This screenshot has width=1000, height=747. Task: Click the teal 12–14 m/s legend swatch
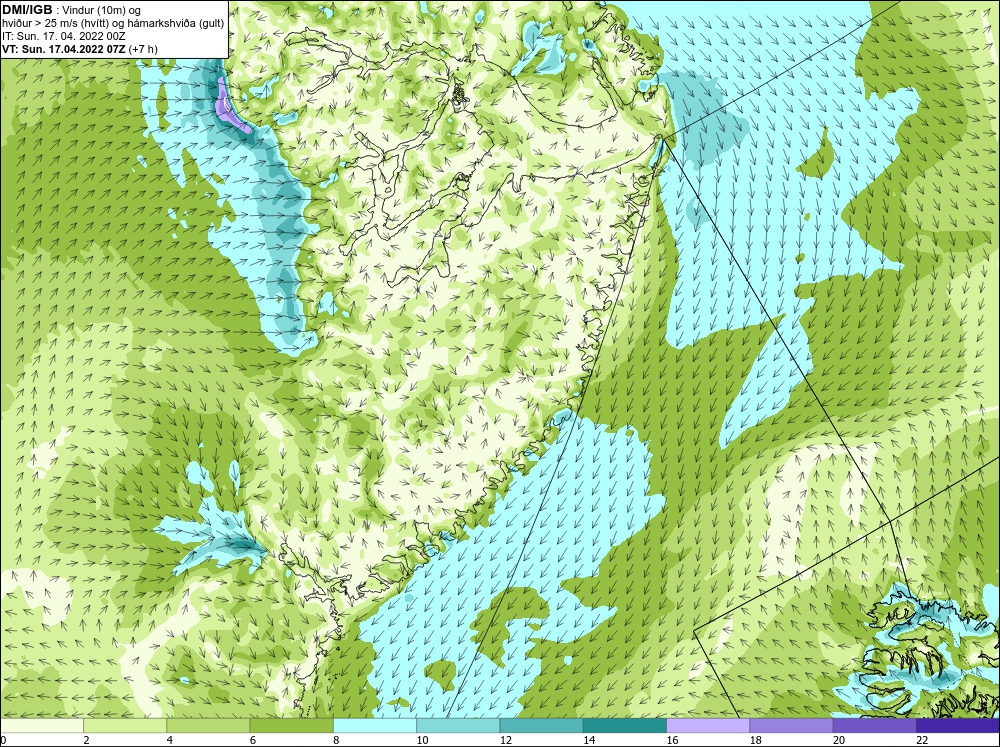[541, 725]
